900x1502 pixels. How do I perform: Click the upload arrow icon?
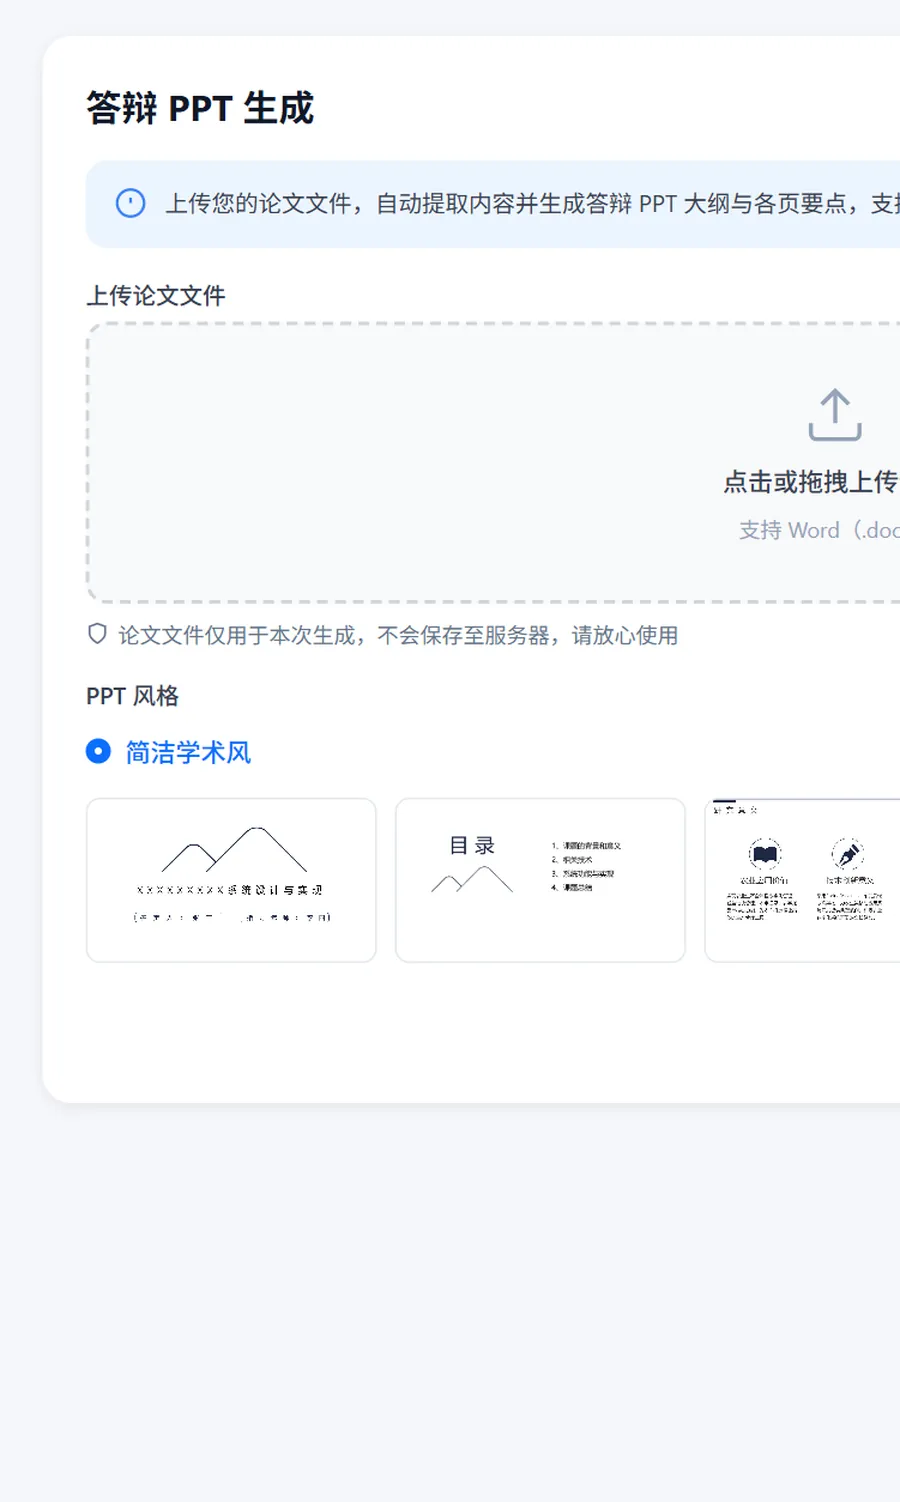(835, 415)
